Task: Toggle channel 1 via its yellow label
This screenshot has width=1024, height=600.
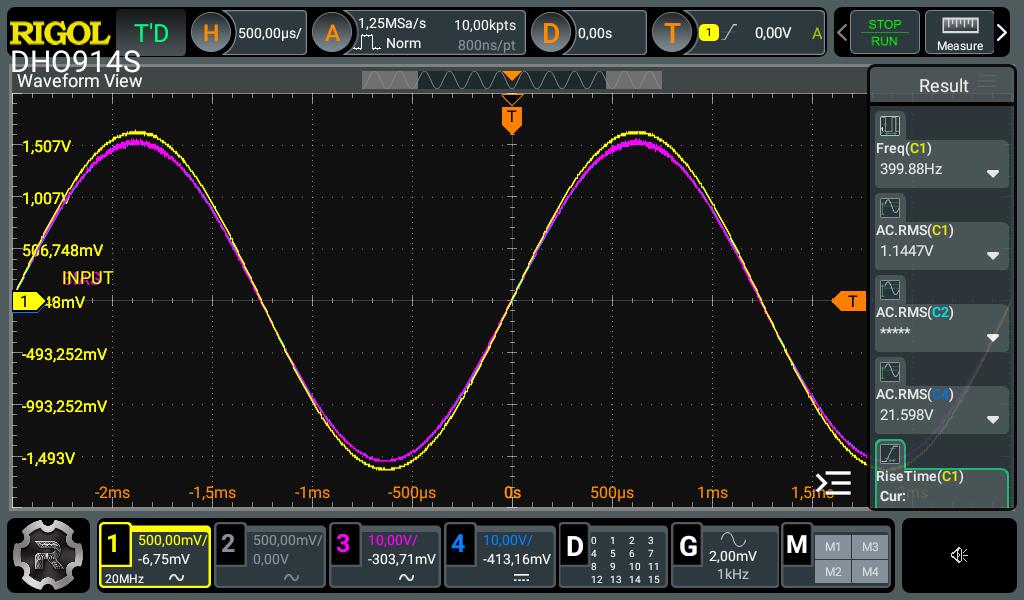Action: coord(113,543)
